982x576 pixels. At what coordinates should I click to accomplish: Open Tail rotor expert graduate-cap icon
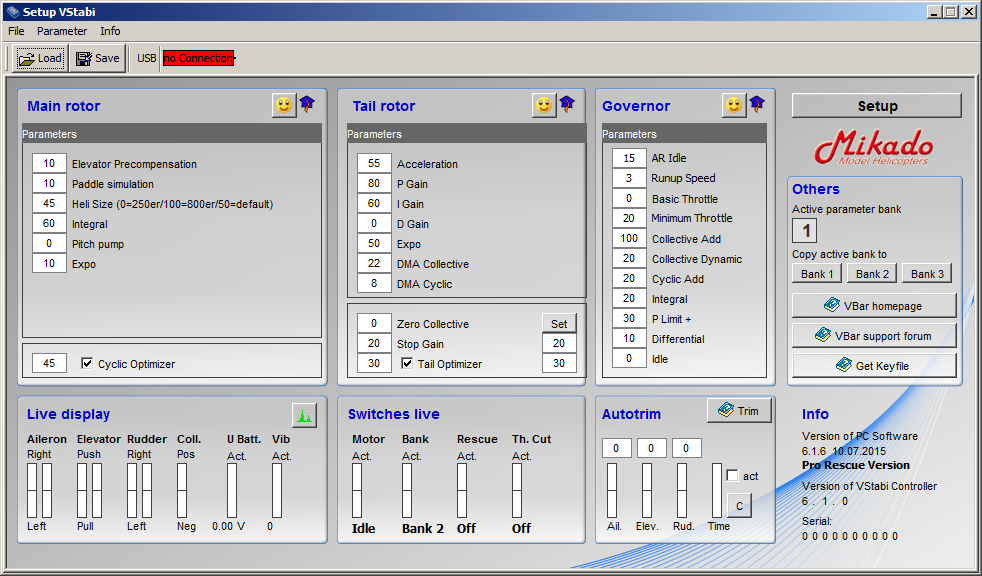click(x=567, y=105)
